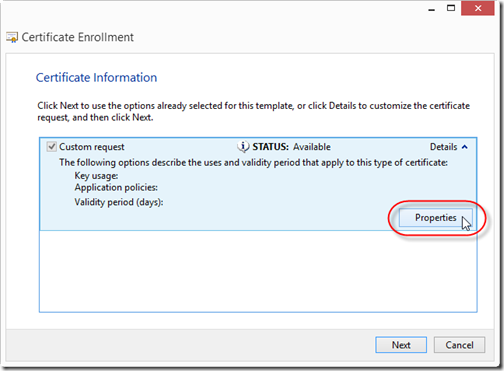Collapse the Details section
Image resolution: width=504 pixels, height=371 pixels.
coord(449,147)
